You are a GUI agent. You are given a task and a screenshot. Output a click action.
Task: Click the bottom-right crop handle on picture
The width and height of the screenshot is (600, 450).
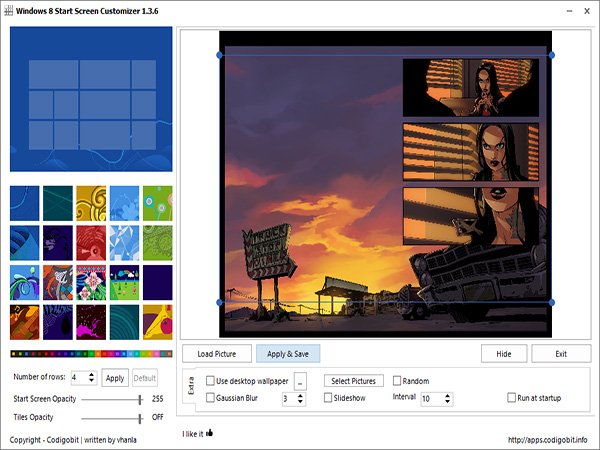coord(551,302)
